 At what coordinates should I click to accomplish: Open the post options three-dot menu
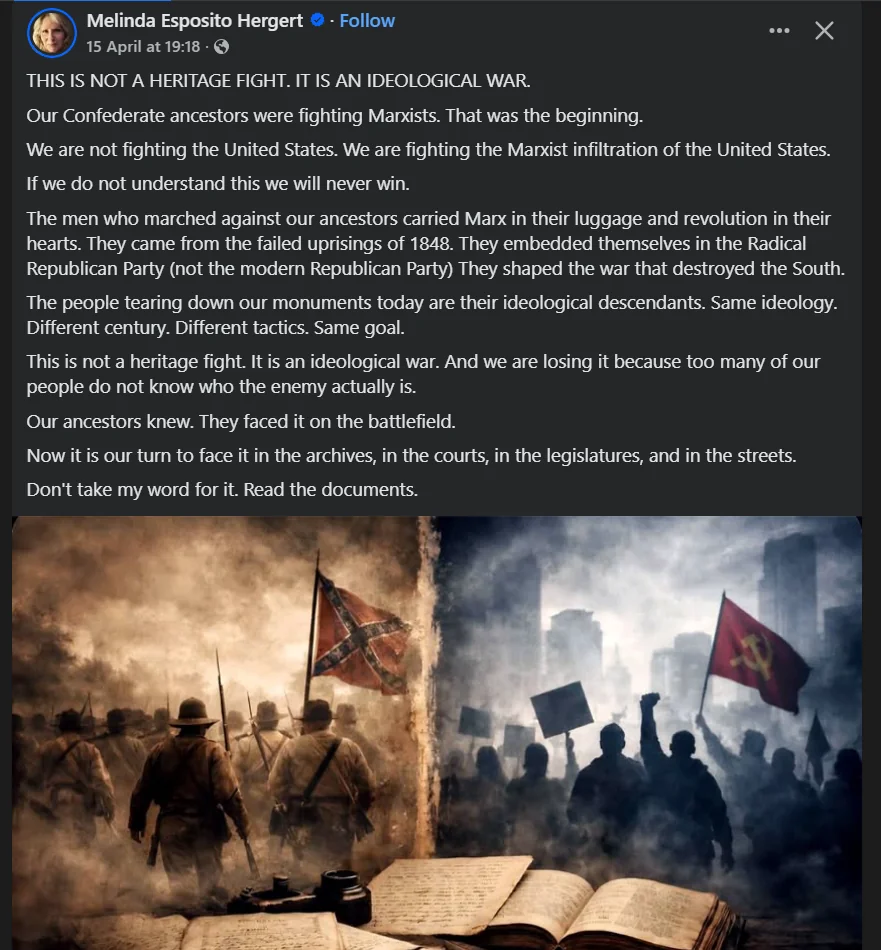point(779,30)
